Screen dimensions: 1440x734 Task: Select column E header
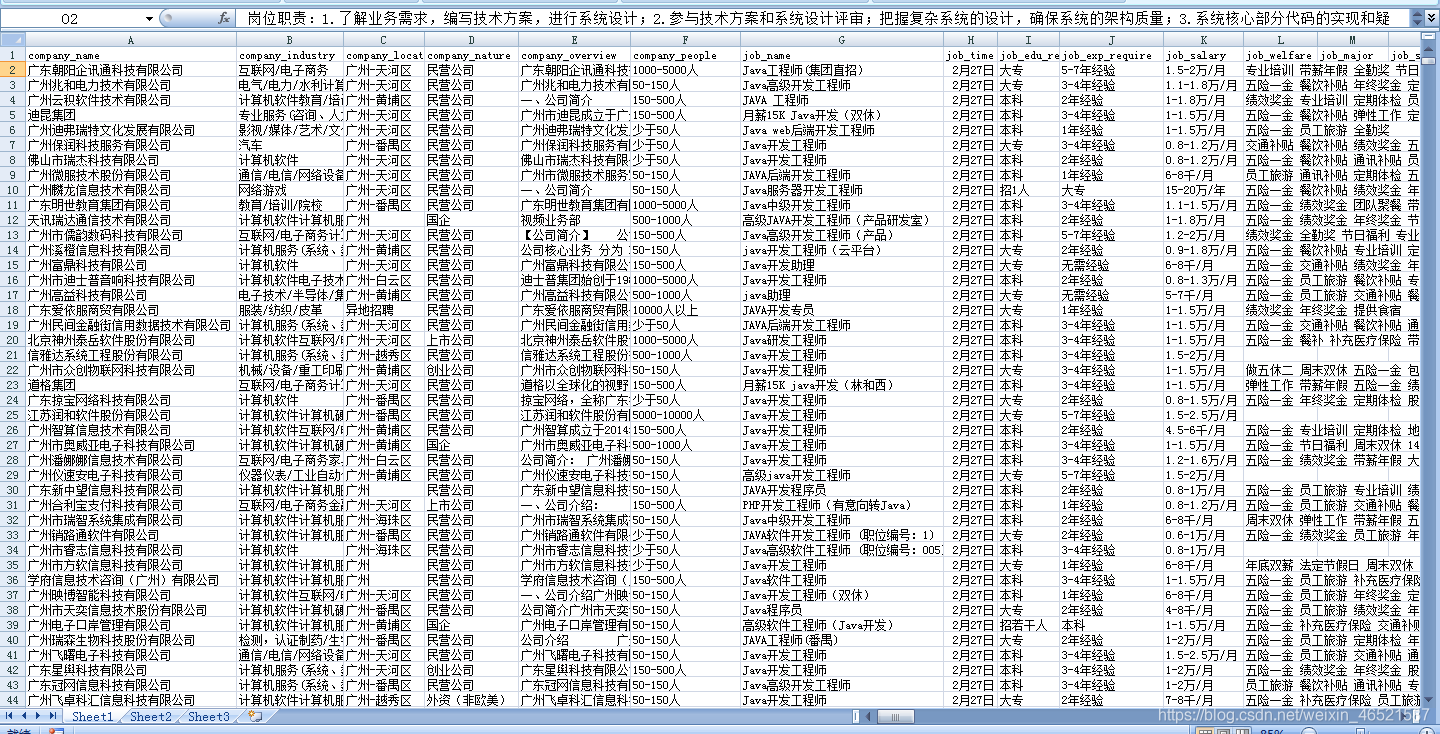point(574,40)
